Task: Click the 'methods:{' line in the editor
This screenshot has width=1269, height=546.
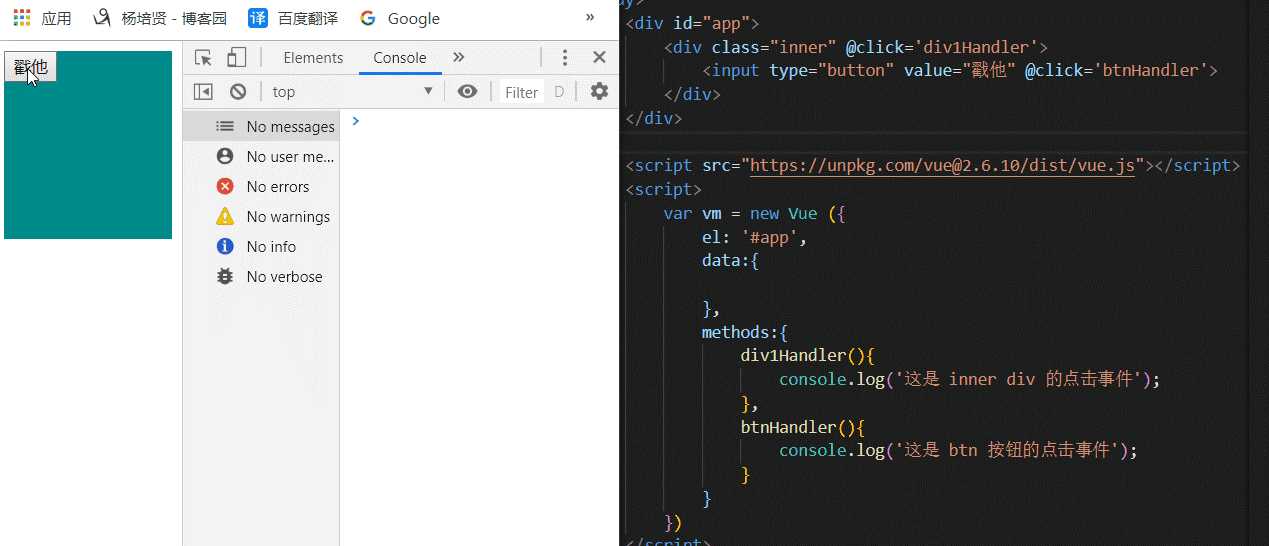Action: [x=745, y=332]
